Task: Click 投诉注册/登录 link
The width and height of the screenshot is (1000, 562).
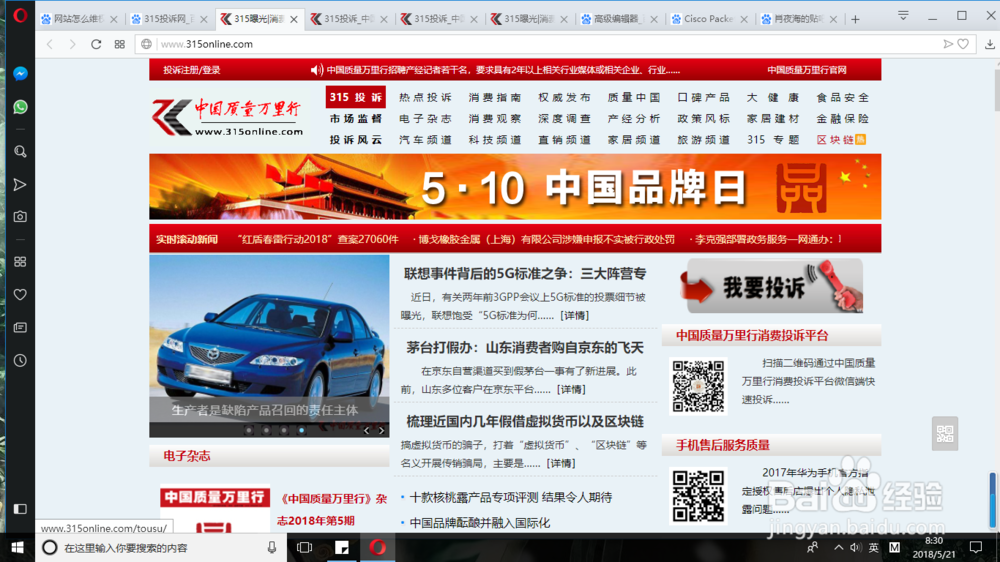Action: tap(191, 70)
